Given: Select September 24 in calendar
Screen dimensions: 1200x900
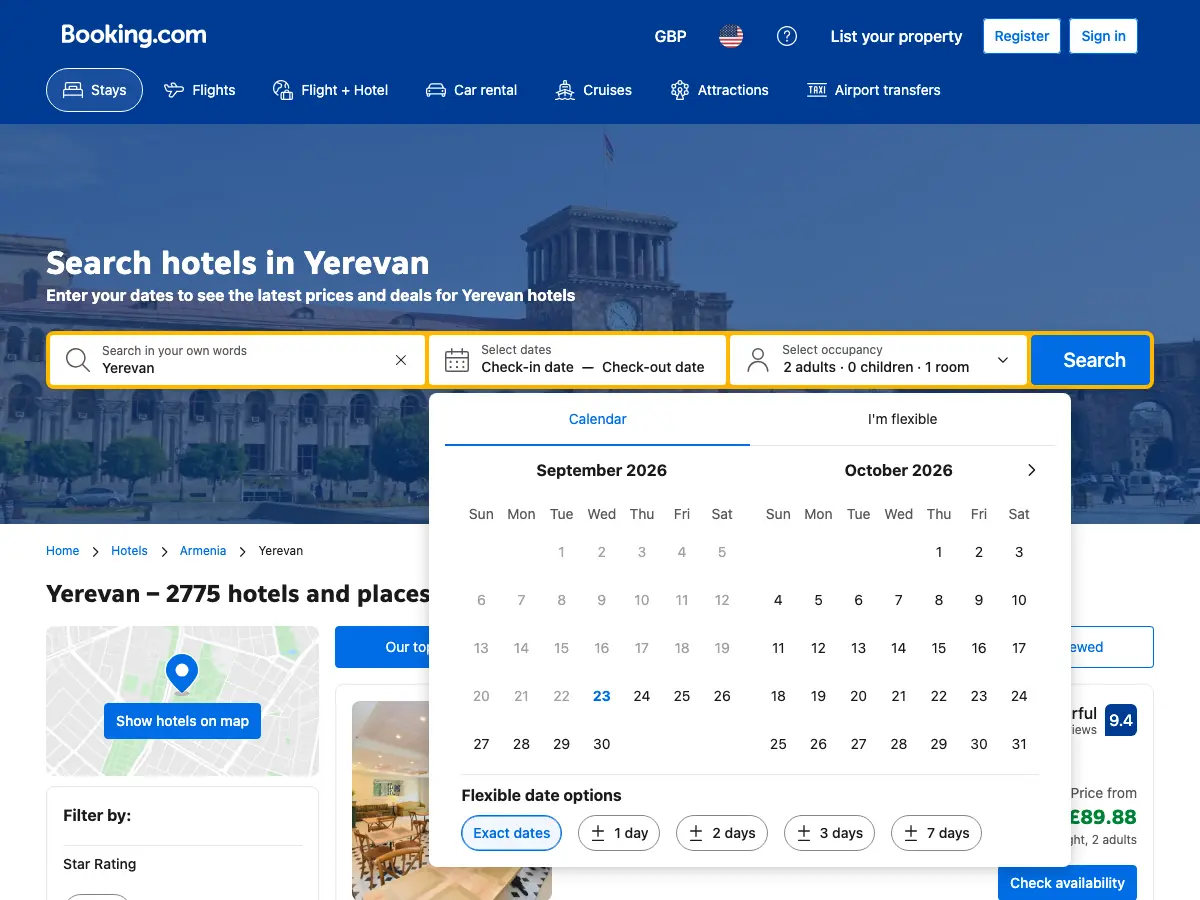Looking at the screenshot, I should [642, 696].
